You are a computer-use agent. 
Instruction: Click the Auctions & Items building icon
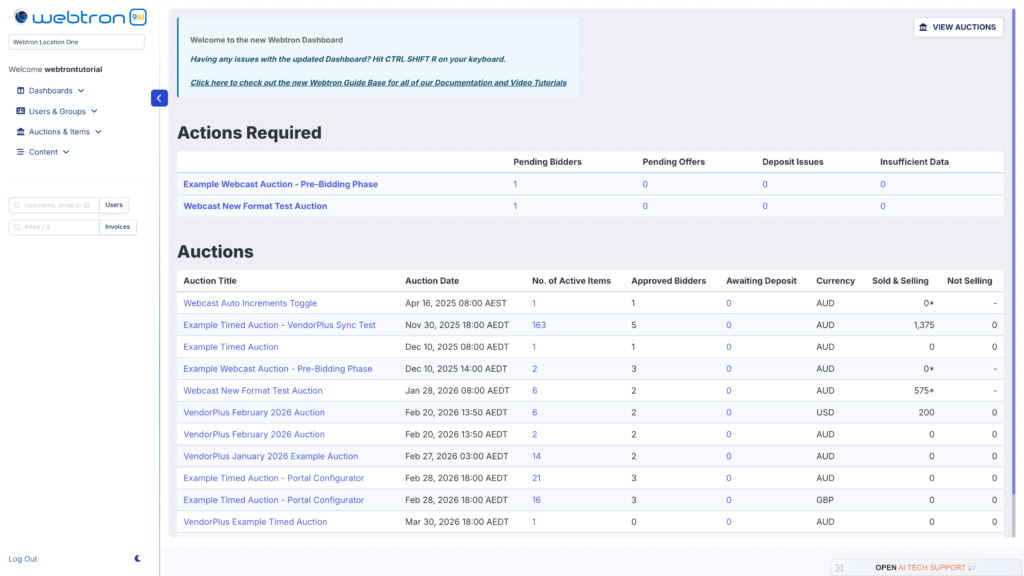21,132
